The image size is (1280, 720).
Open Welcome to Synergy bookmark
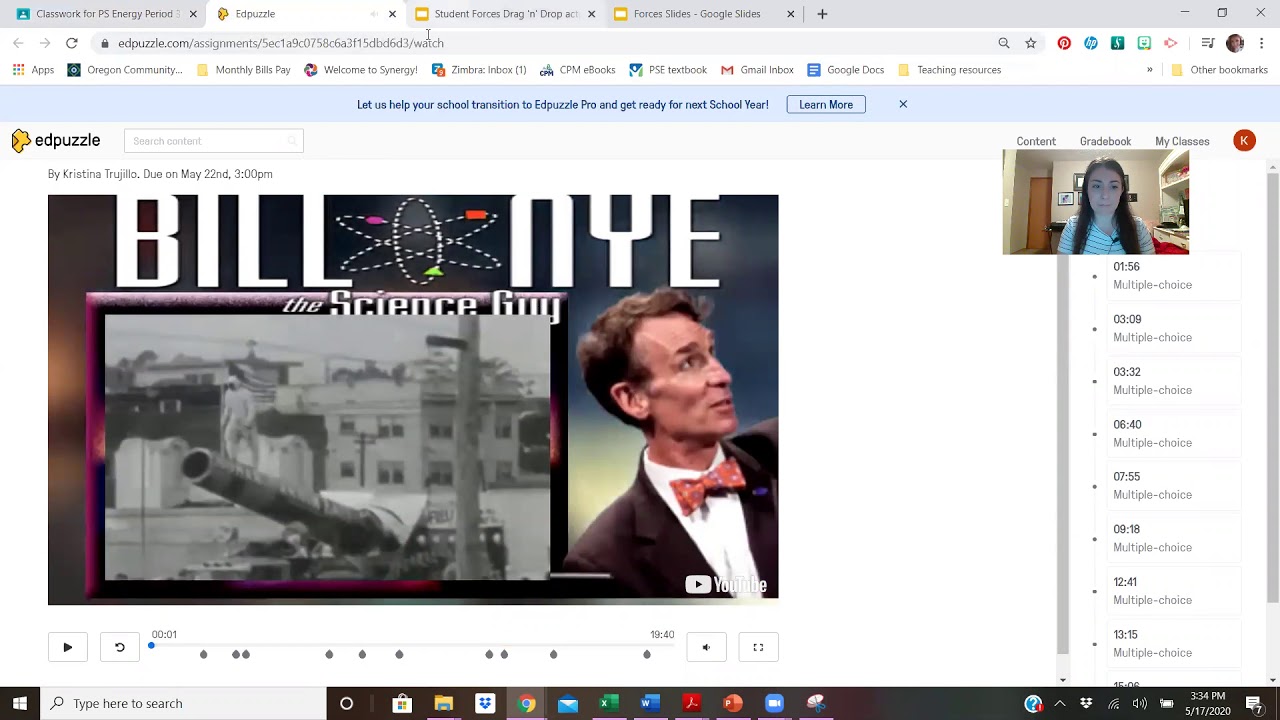[361, 70]
